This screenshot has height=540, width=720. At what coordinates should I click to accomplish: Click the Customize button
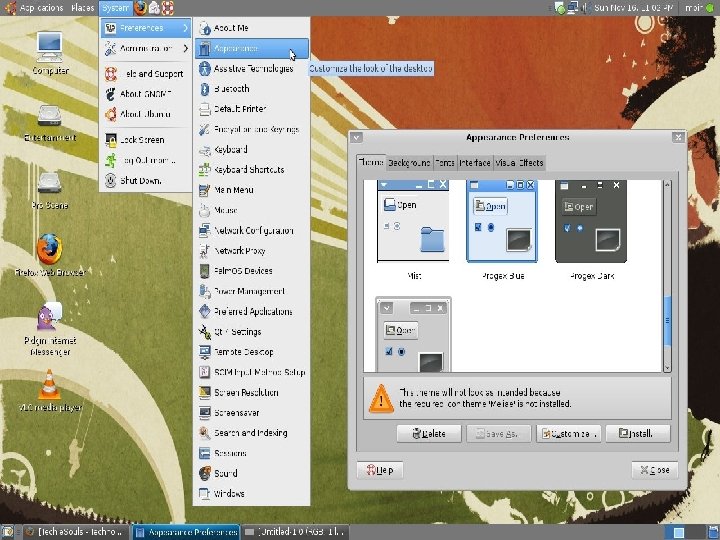568,433
